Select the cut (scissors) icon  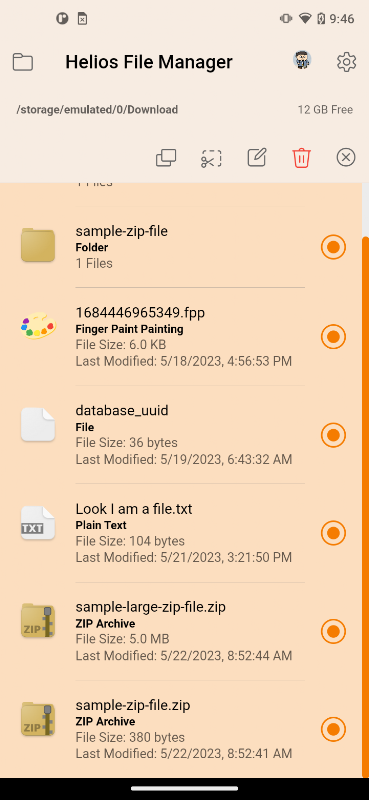coord(211,158)
